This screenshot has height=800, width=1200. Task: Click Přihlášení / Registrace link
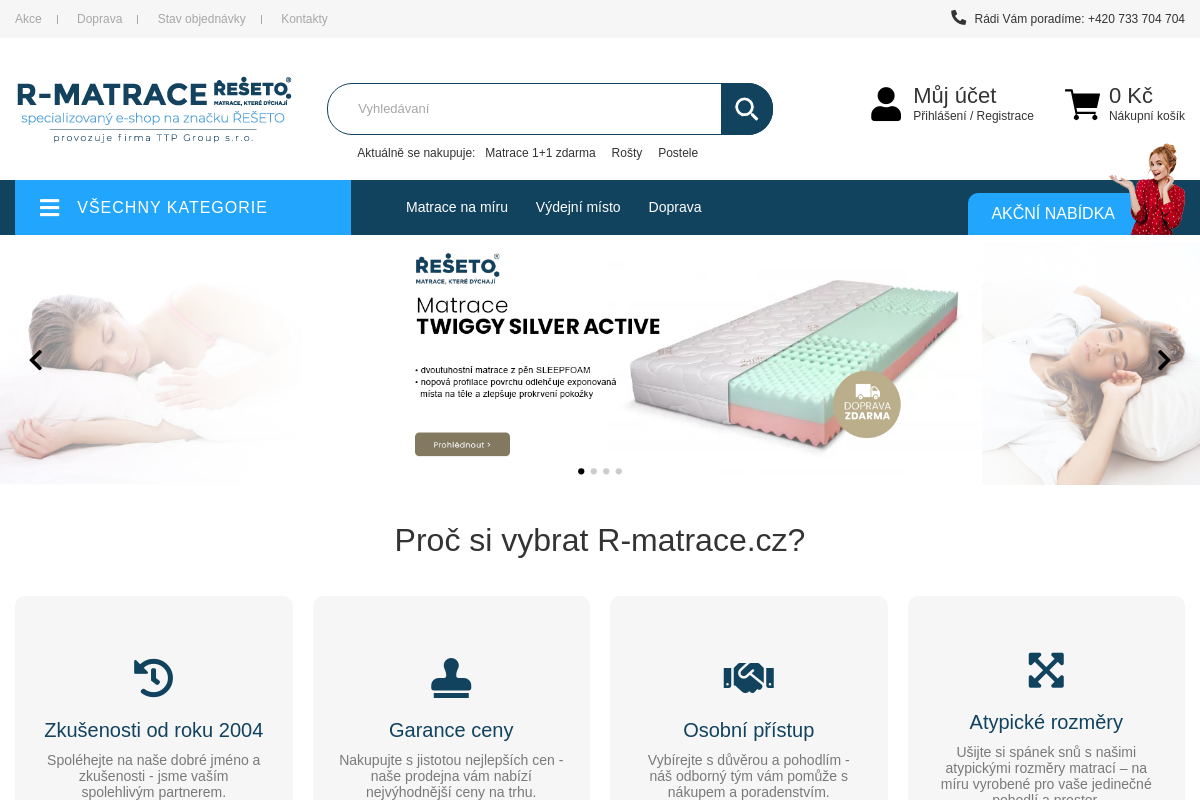(x=973, y=116)
